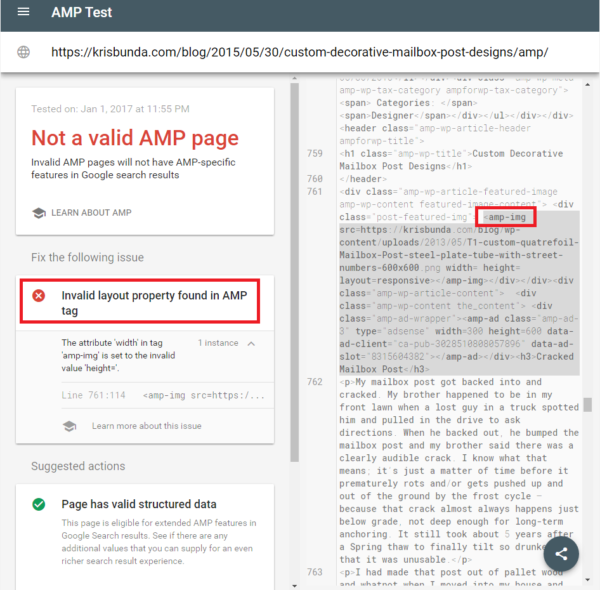Image resolution: width=600 pixels, height=590 pixels.
Task: Click the highlighted <amp-img tag in code
Action: pyautogui.click(x=505, y=217)
